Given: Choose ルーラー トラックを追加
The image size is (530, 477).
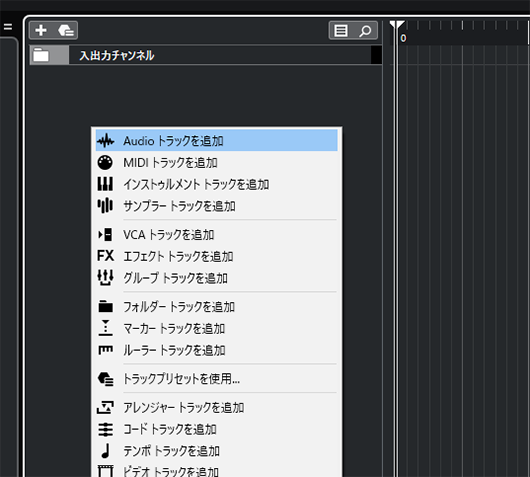Looking at the screenshot, I should point(216,350).
